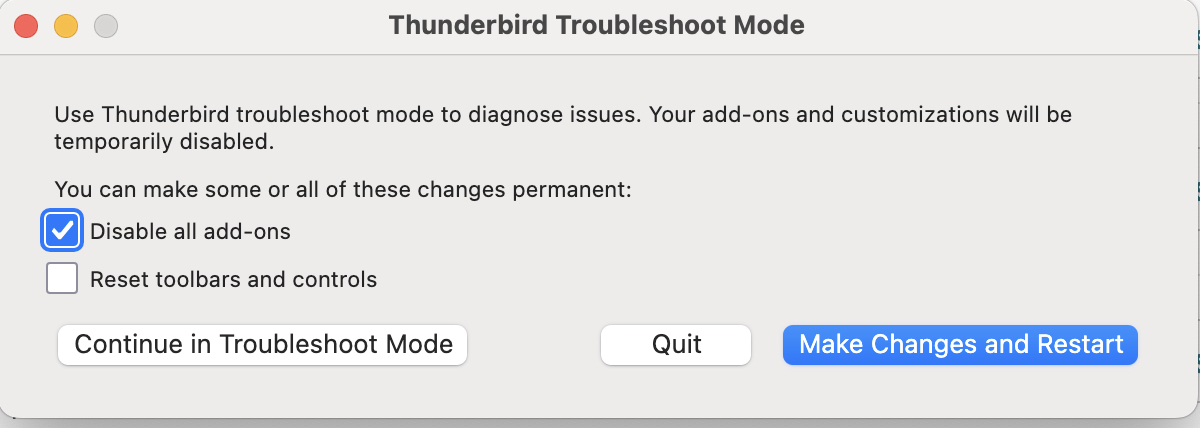Enable the Reset toolbars and controls checkbox

(x=62, y=279)
